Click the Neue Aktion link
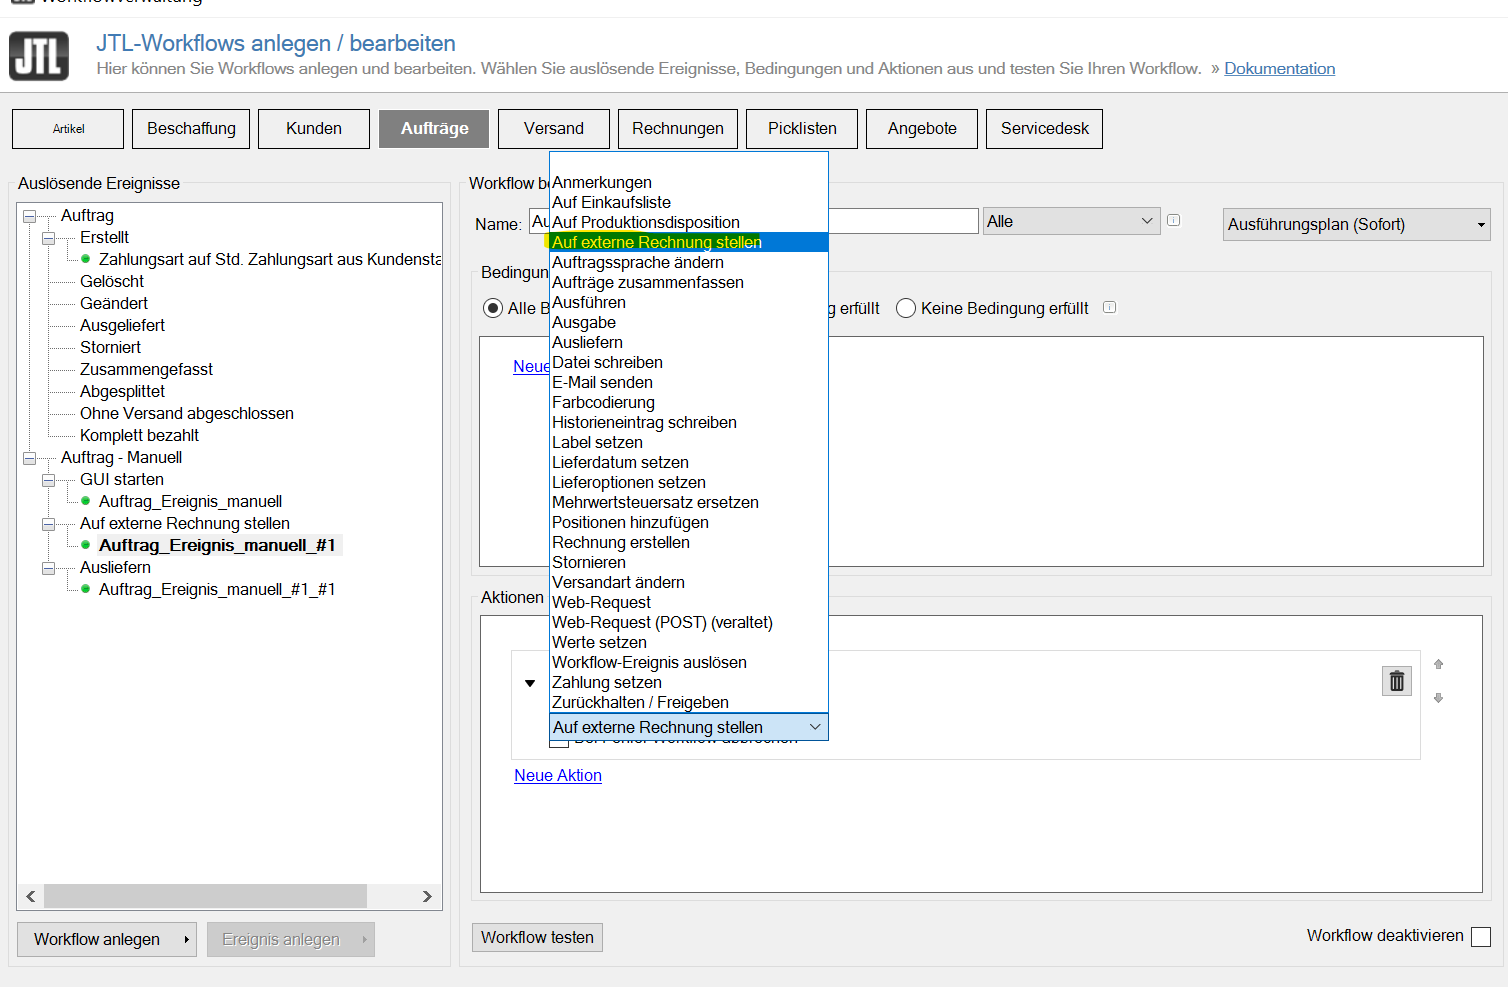 click(558, 775)
